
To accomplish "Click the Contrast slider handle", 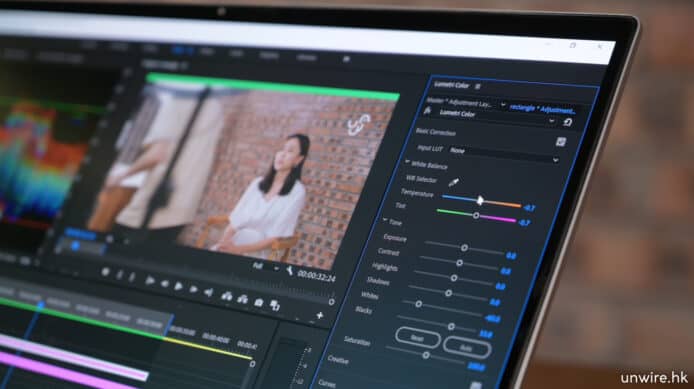I will (x=459, y=263).
